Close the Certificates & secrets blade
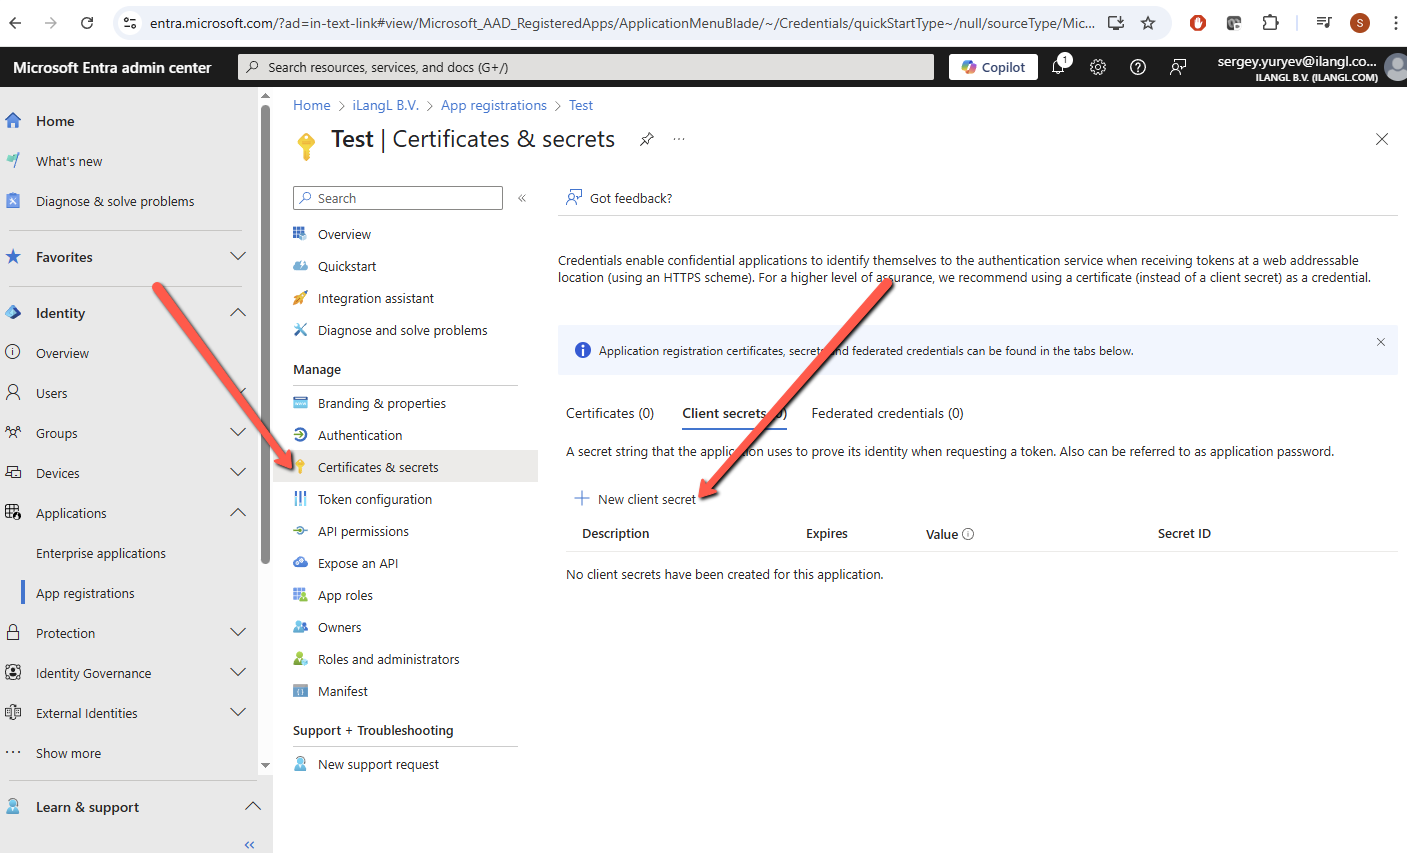 click(1382, 139)
